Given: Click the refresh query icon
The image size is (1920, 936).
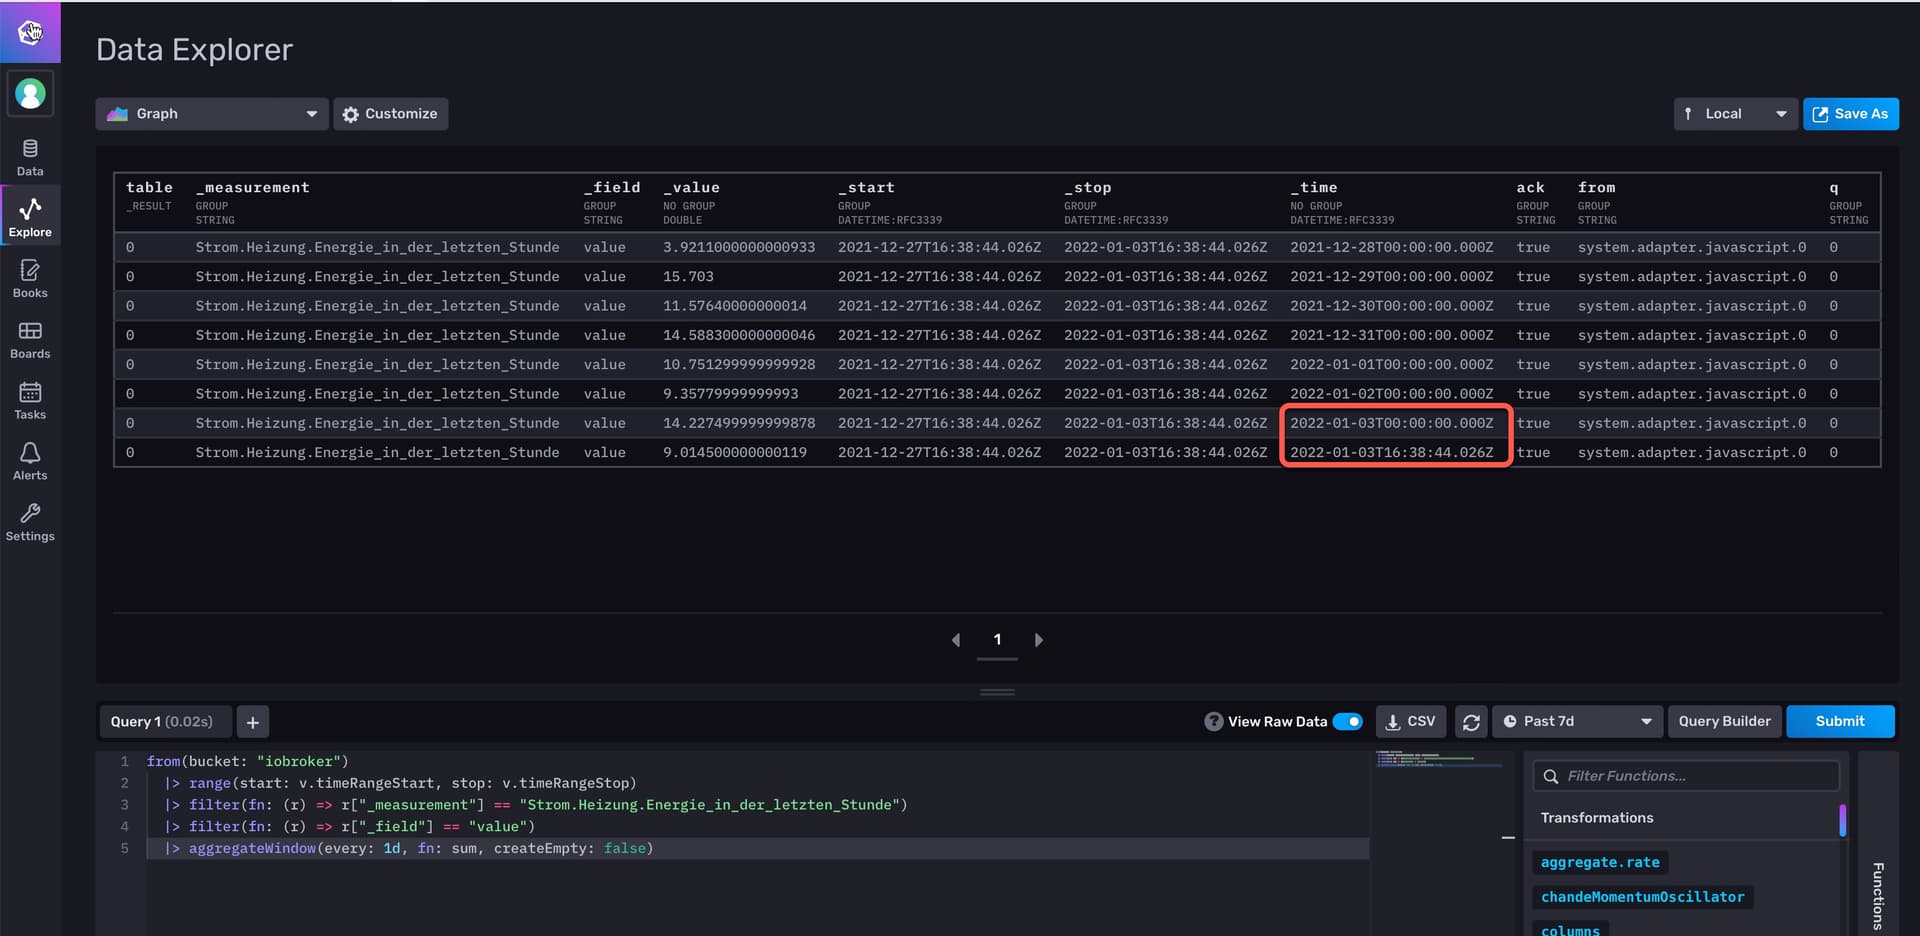Looking at the screenshot, I should coord(1470,722).
